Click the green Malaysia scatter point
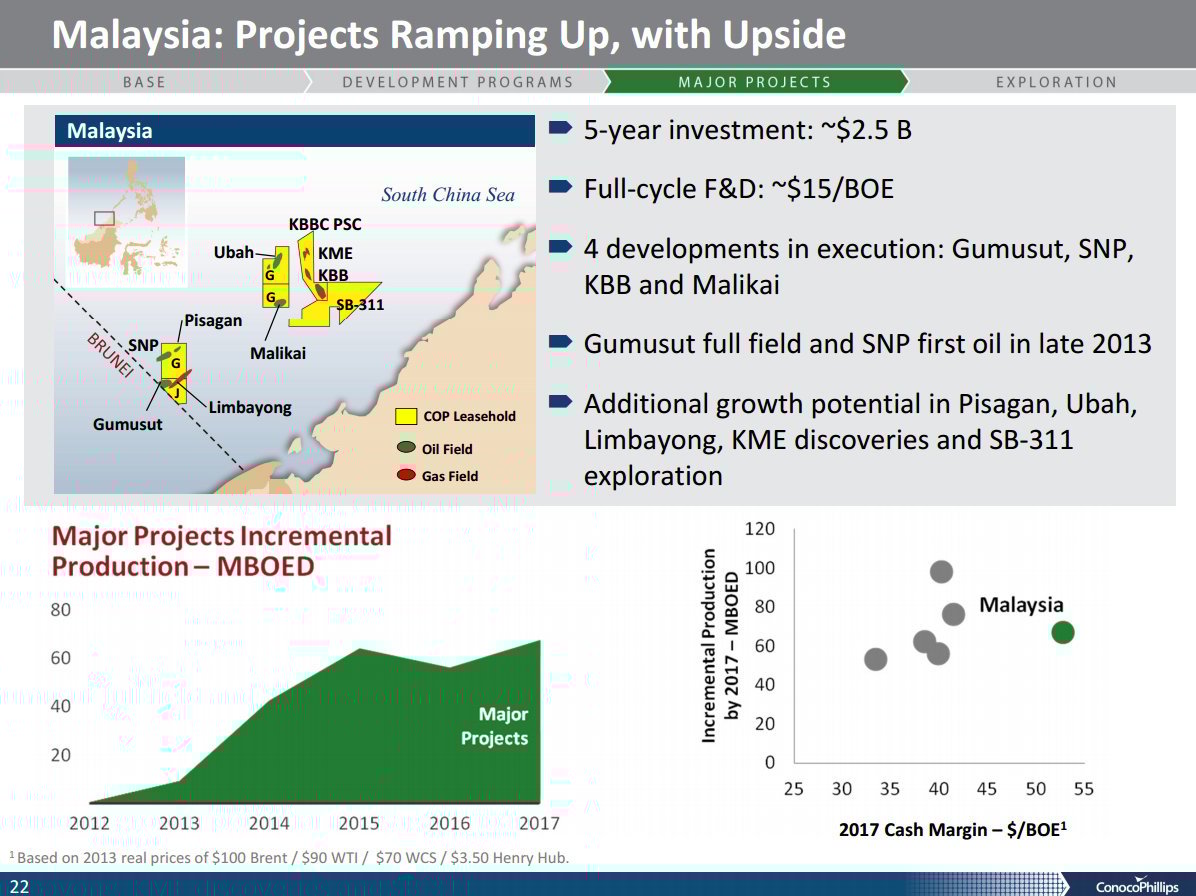 [1062, 632]
